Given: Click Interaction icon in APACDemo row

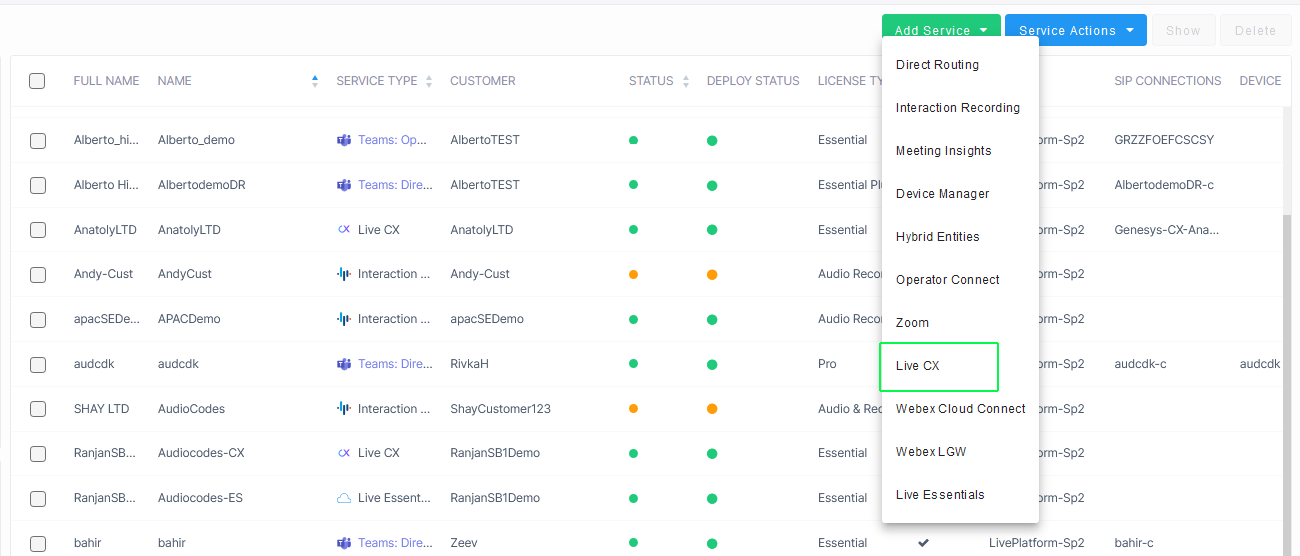Looking at the screenshot, I should pyautogui.click(x=344, y=319).
